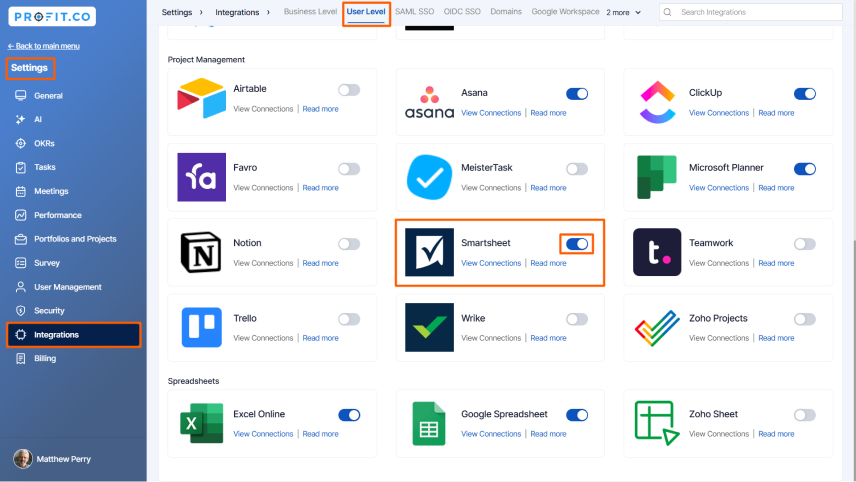
Task: Enable the Favro toggle
Action: coord(349,169)
